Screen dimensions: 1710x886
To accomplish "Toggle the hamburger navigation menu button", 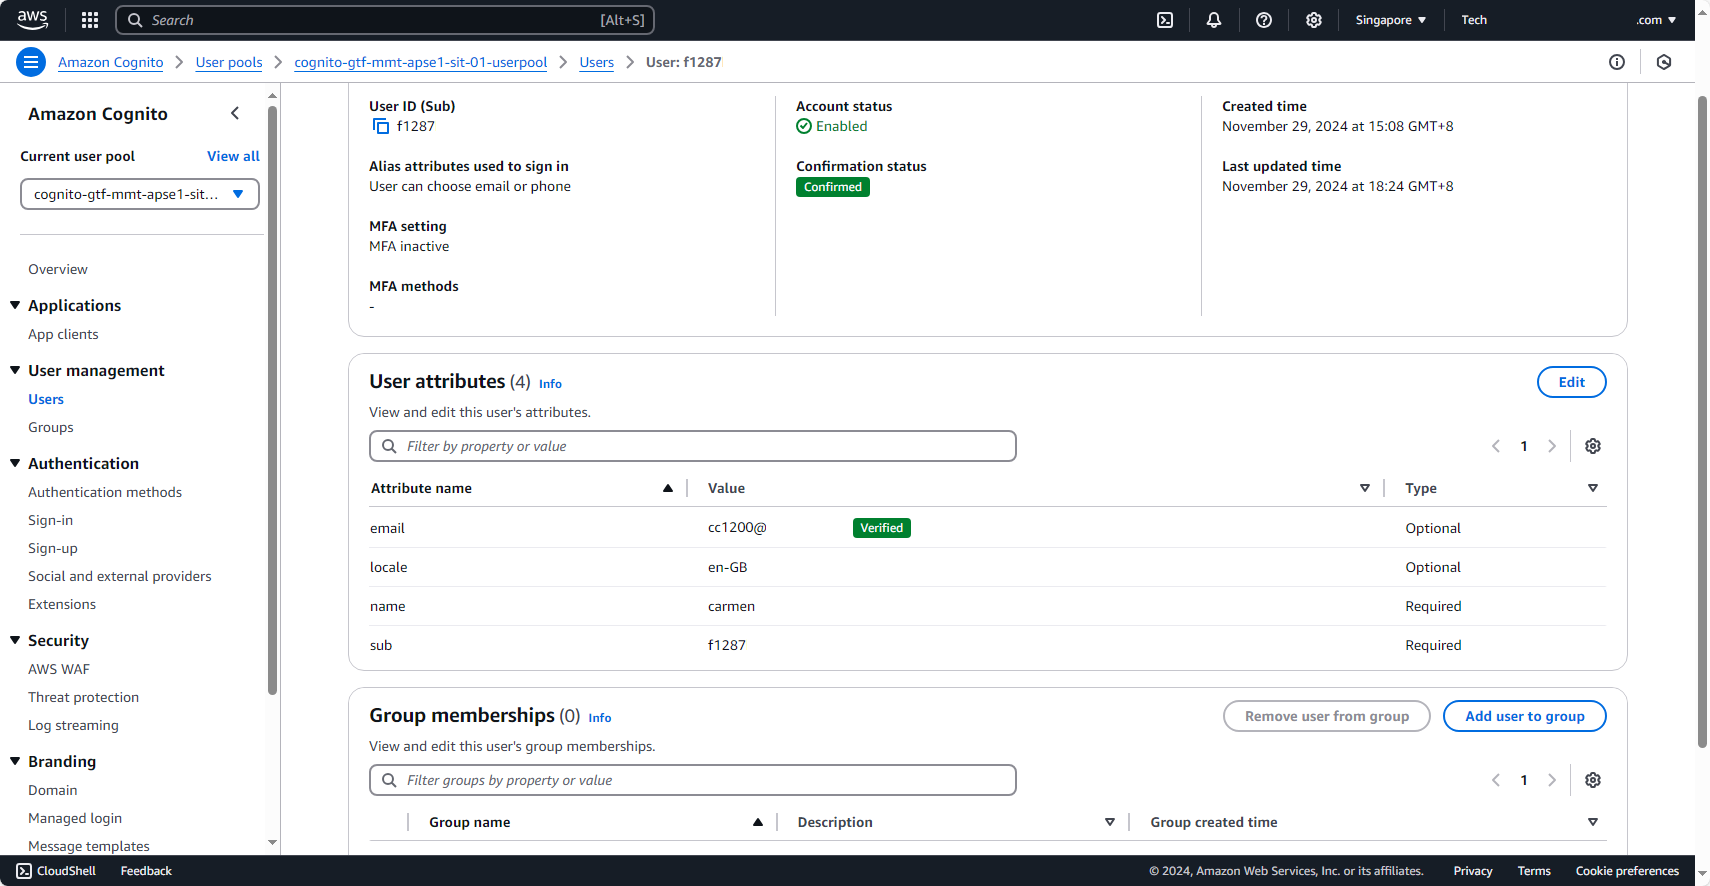I will [31, 62].
